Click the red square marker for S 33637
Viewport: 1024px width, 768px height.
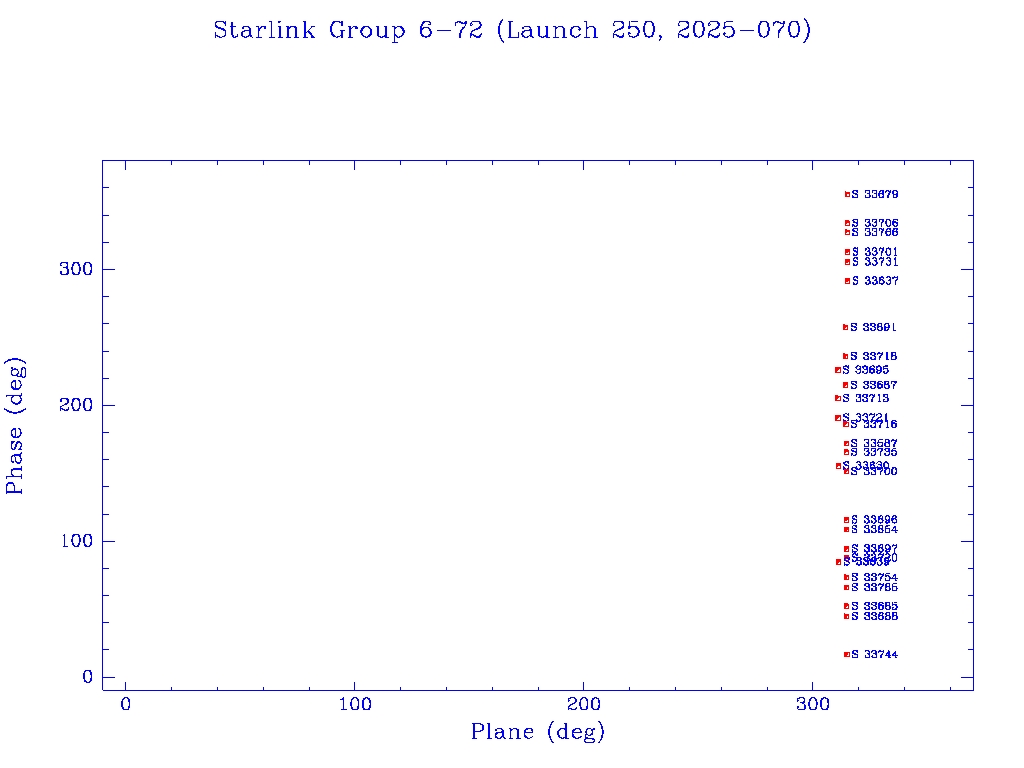click(847, 281)
